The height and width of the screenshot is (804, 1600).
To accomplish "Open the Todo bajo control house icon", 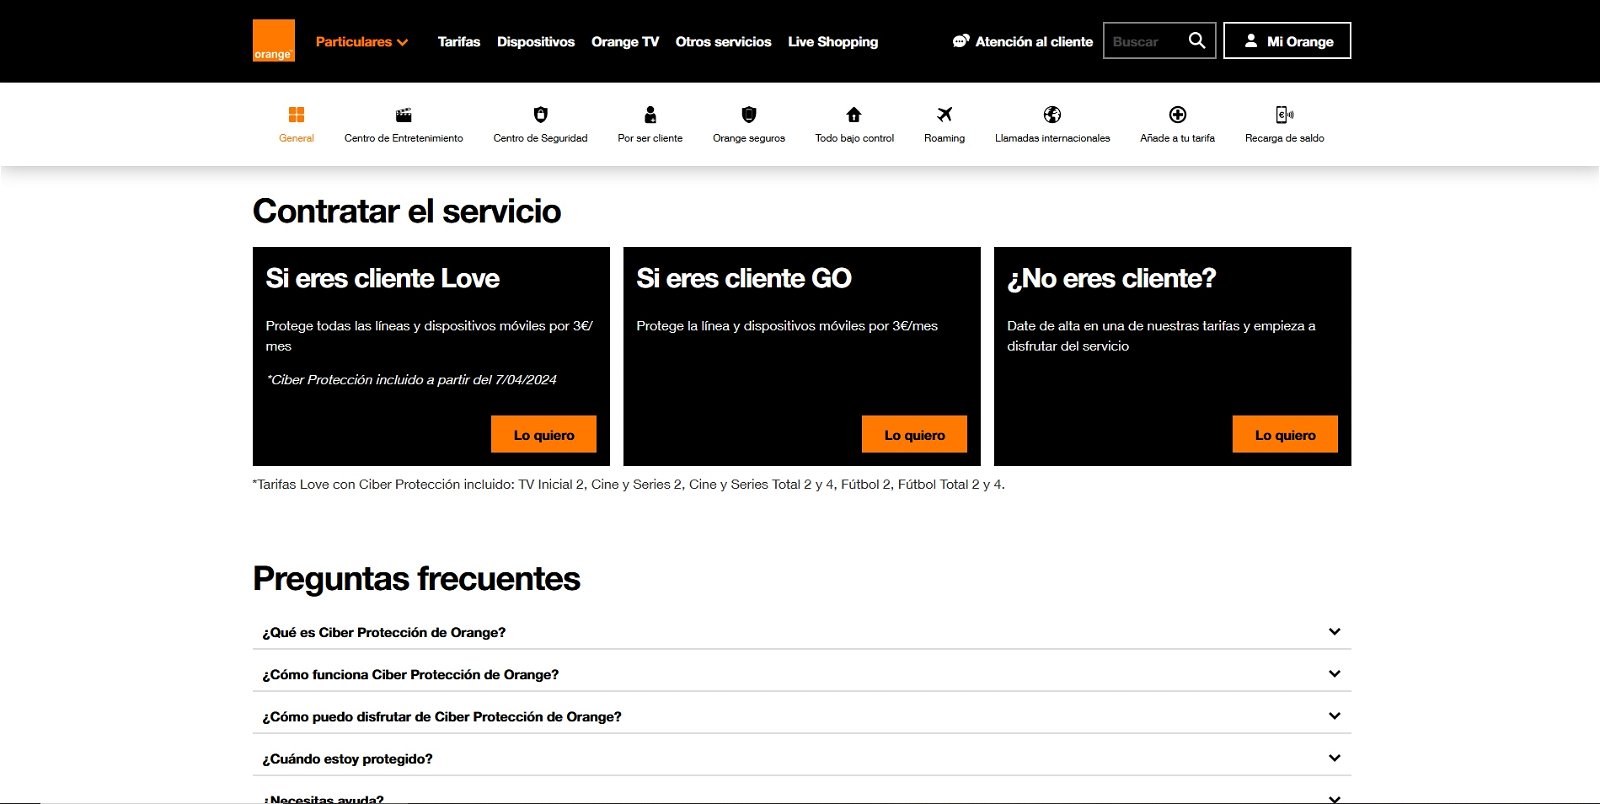I will pyautogui.click(x=854, y=115).
